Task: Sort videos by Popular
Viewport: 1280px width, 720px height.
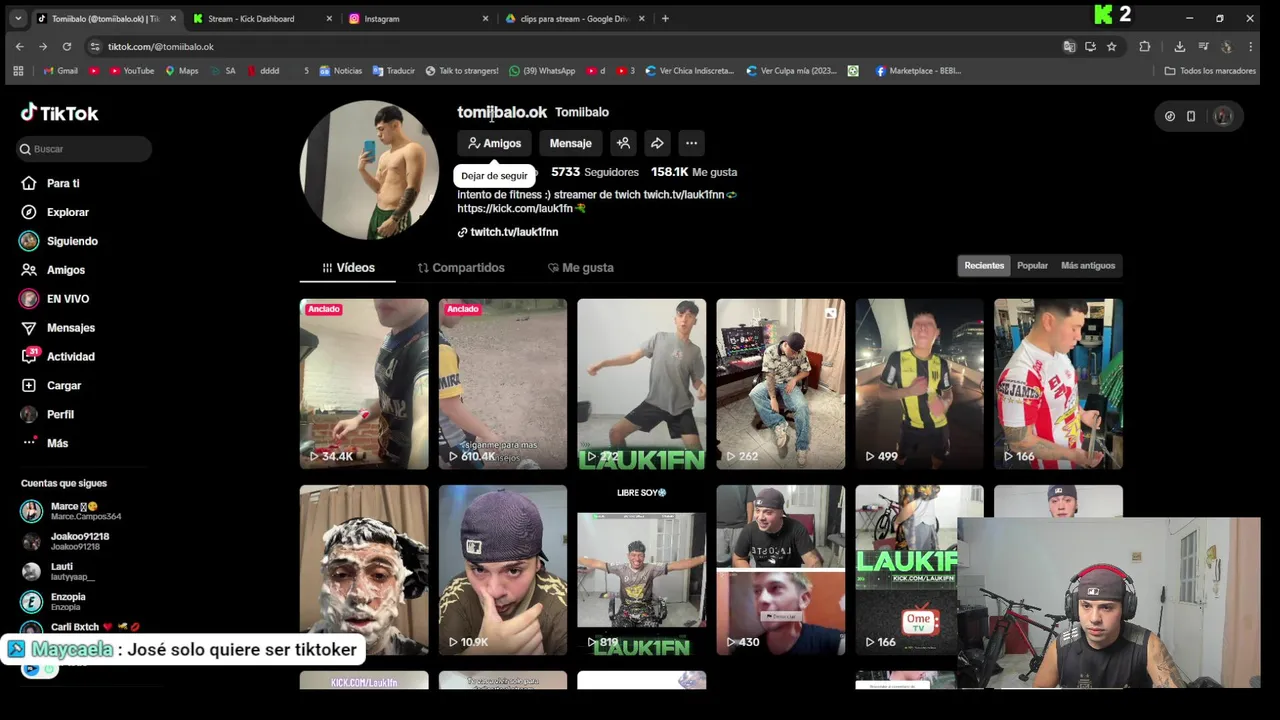Action: click(1032, 266)
